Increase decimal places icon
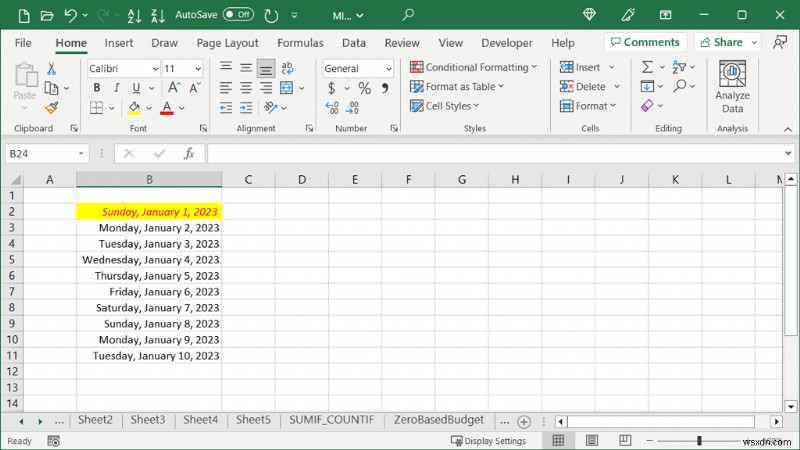Viewport: 800px width, 450px height. (x=332, y=108)
